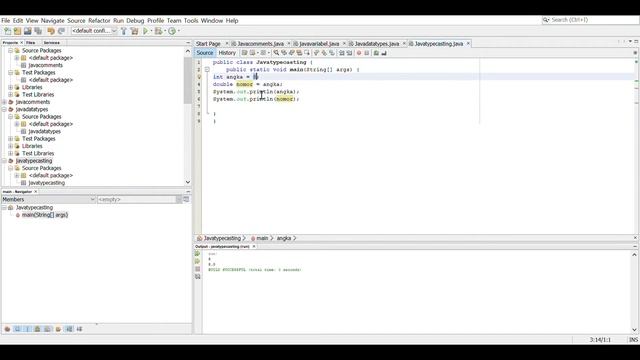
Task: Click the angka breadcrumb item
Action: click(284, 238)
